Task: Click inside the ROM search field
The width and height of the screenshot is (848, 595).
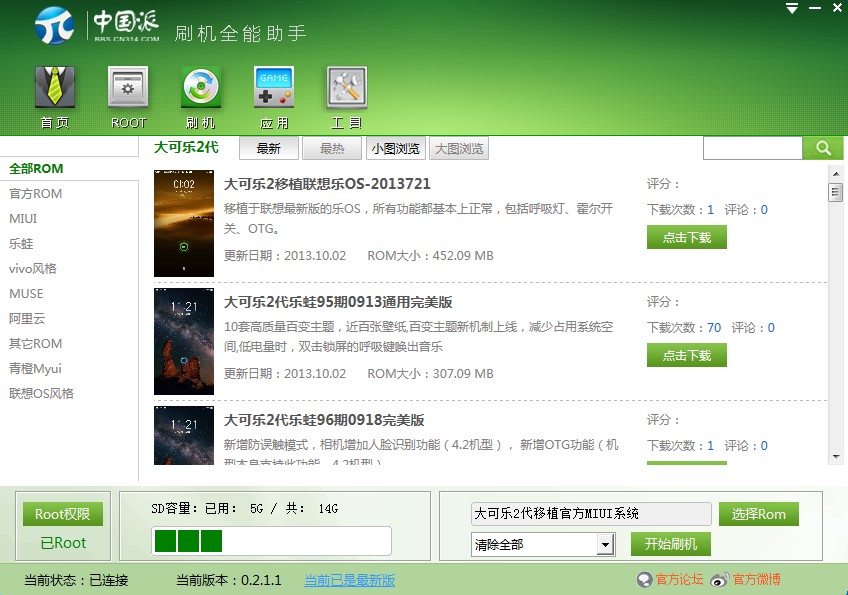Action: 753,148
